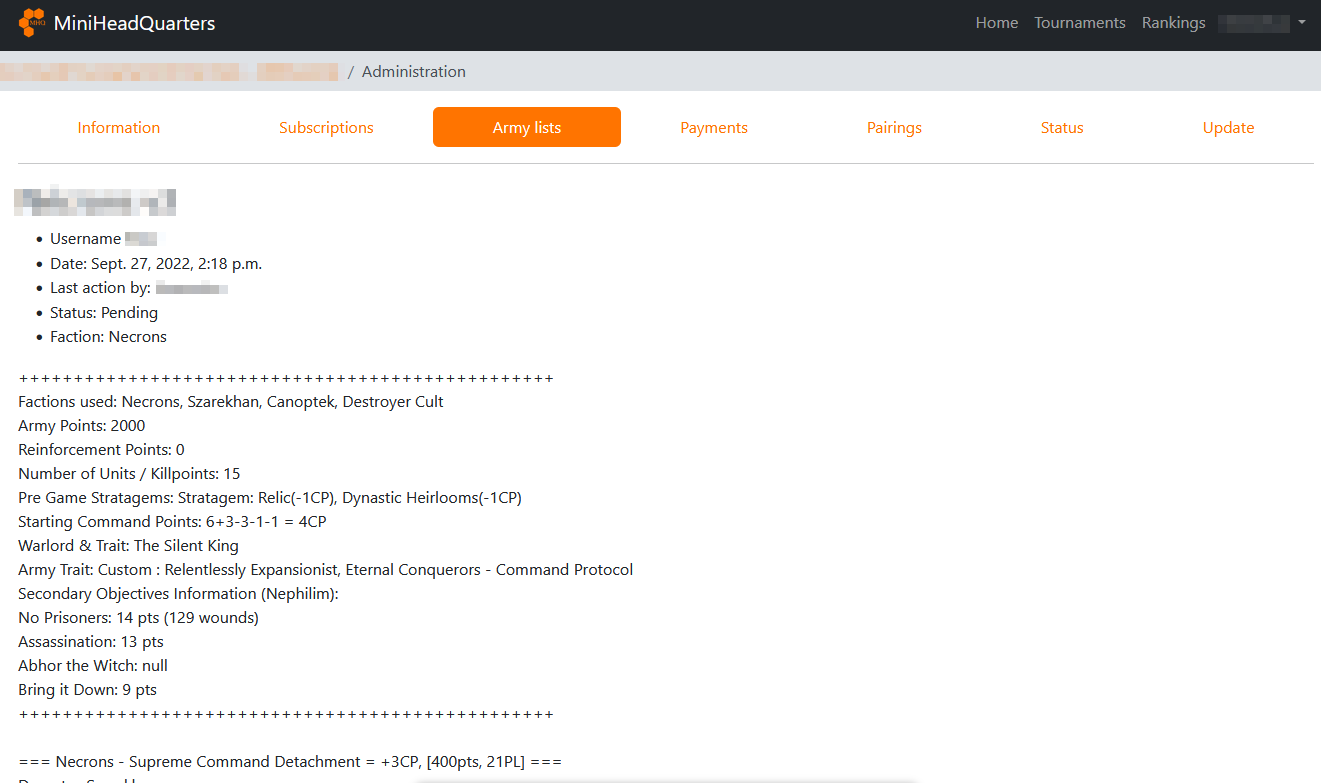Open the Subscriptions tab
Screen dimensions: 1321x783
coord(326,128)
